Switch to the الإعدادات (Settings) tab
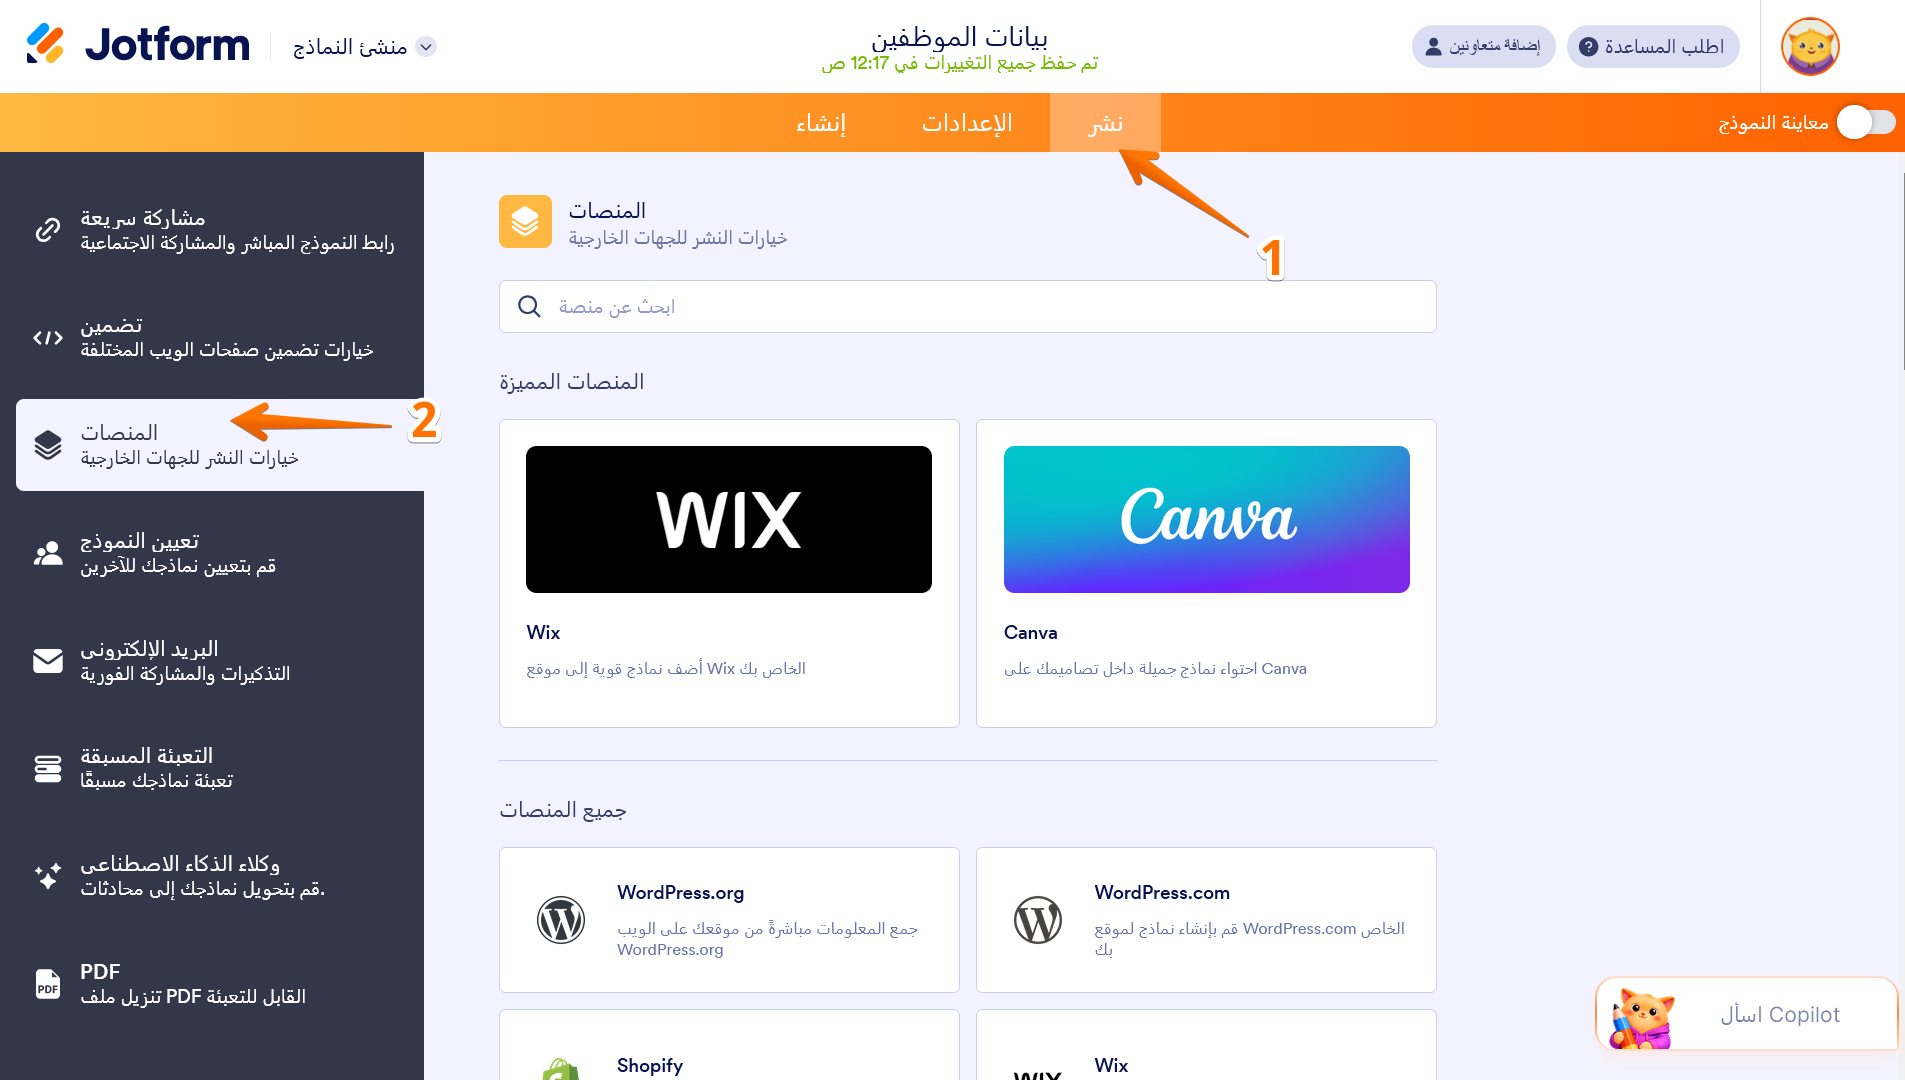This screenshot has width=1905, height=1080. click(x=967, y=123)
